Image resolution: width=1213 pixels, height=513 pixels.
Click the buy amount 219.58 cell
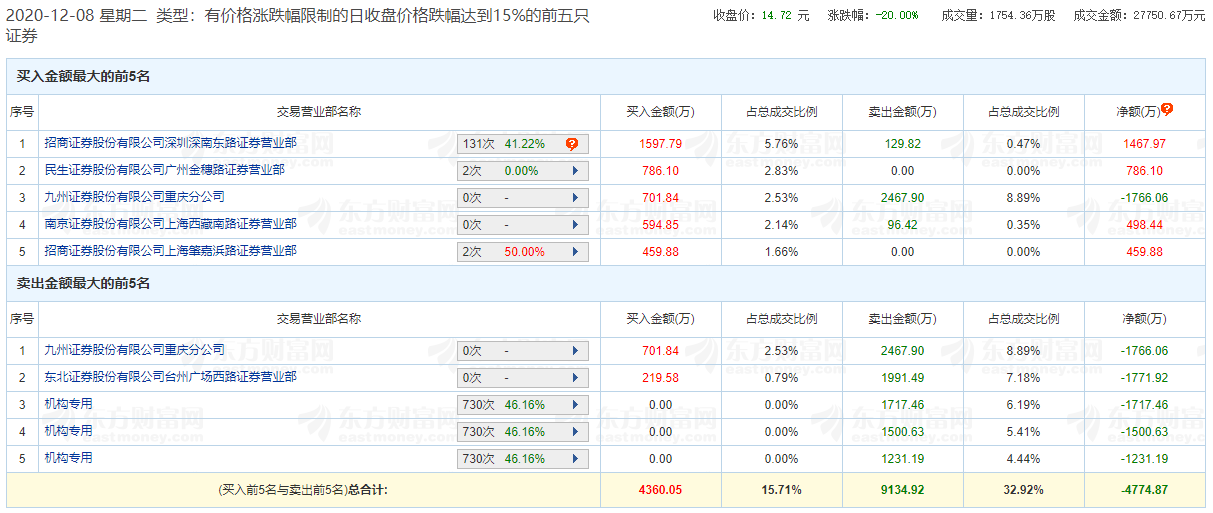coord(660,378)
